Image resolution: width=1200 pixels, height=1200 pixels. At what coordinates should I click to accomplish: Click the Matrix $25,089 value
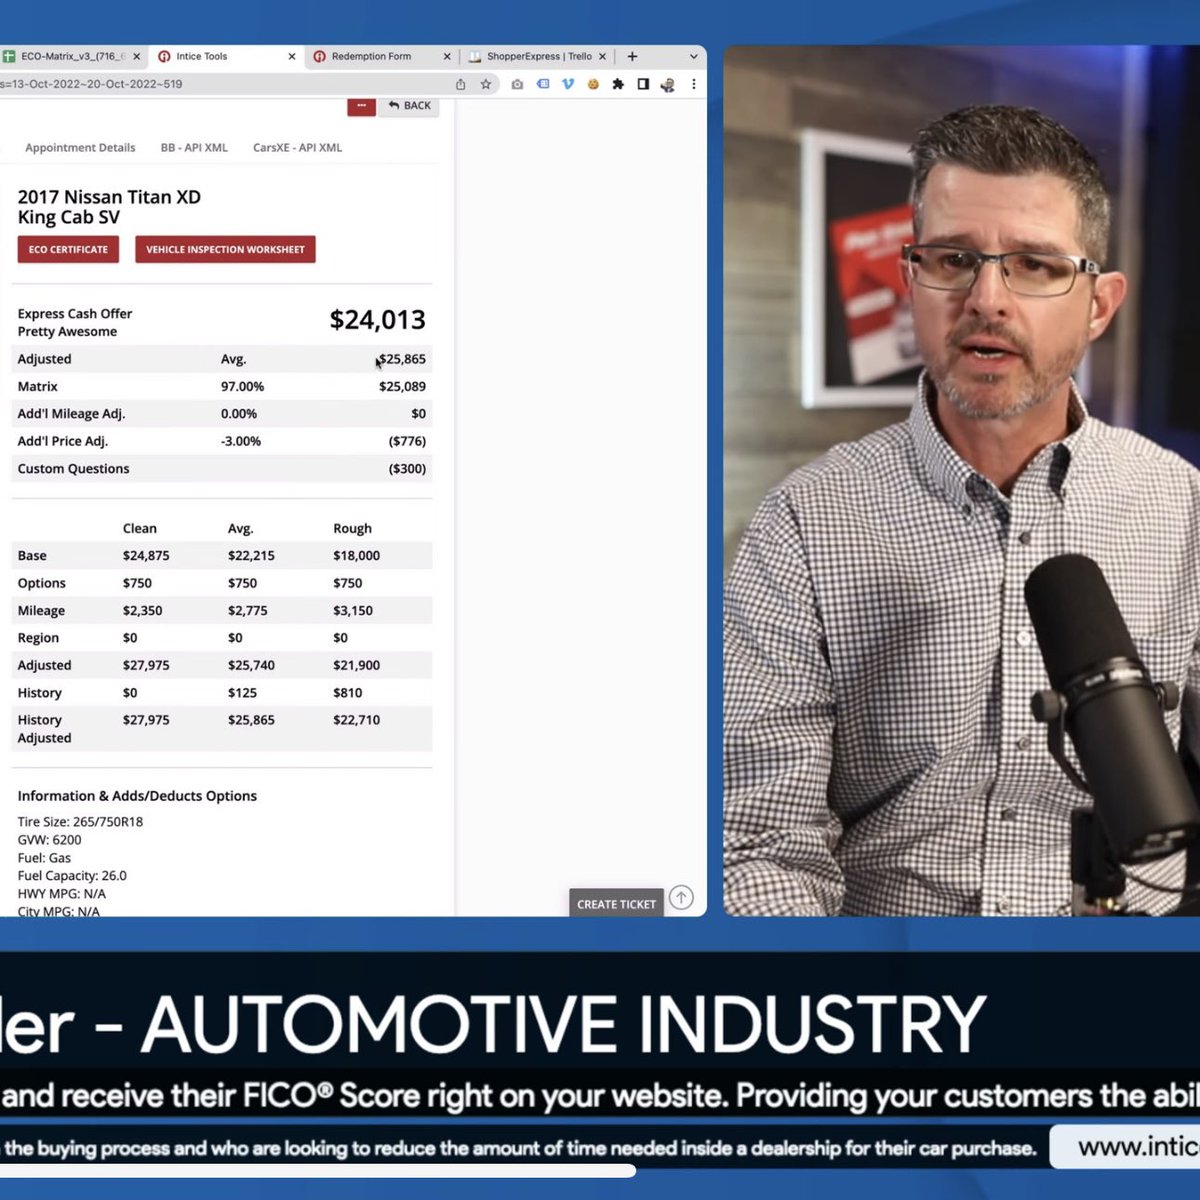pos(402,386)
